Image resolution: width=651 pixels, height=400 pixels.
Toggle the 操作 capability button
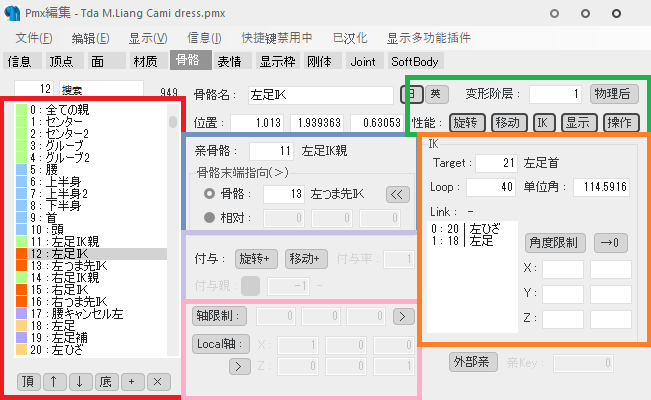click(x=620, y=123)
